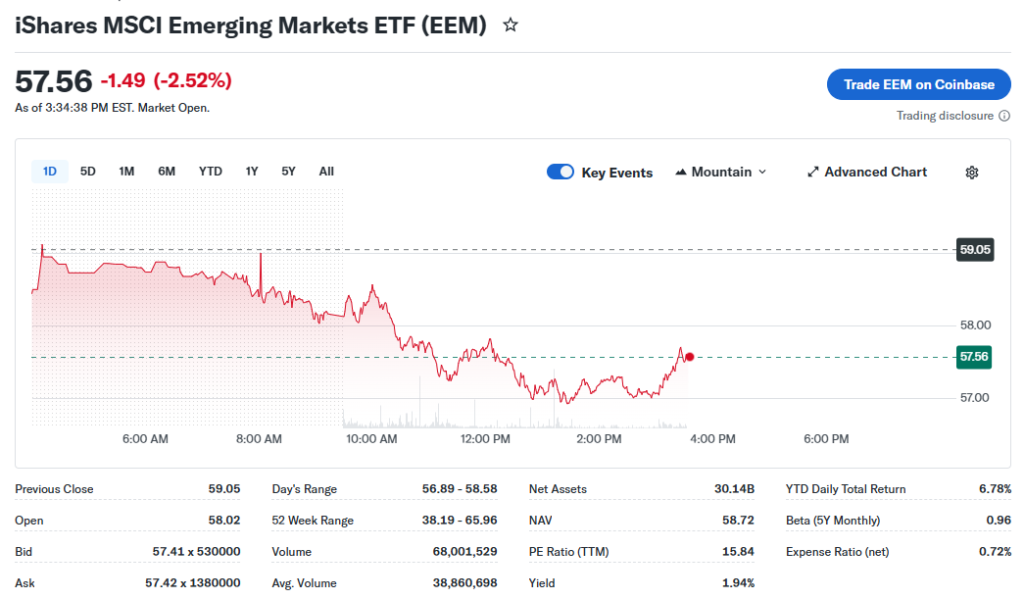
Task: Click the Mountain chart type icon
Action: 682,172
